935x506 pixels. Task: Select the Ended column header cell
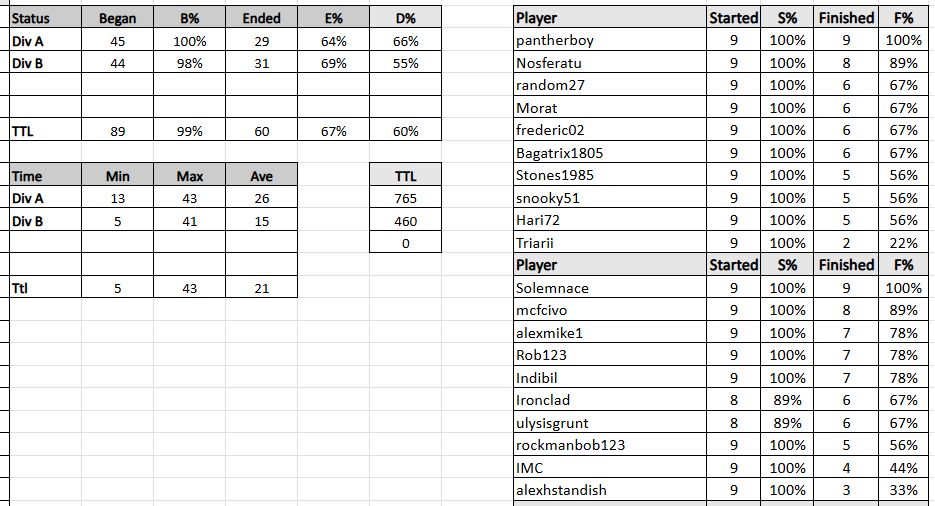click(x=261, y=18)
